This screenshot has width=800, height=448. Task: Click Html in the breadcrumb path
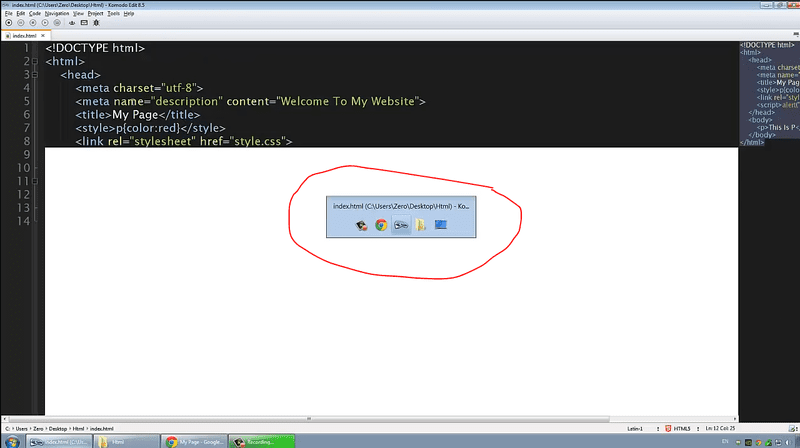click(78, 429)
